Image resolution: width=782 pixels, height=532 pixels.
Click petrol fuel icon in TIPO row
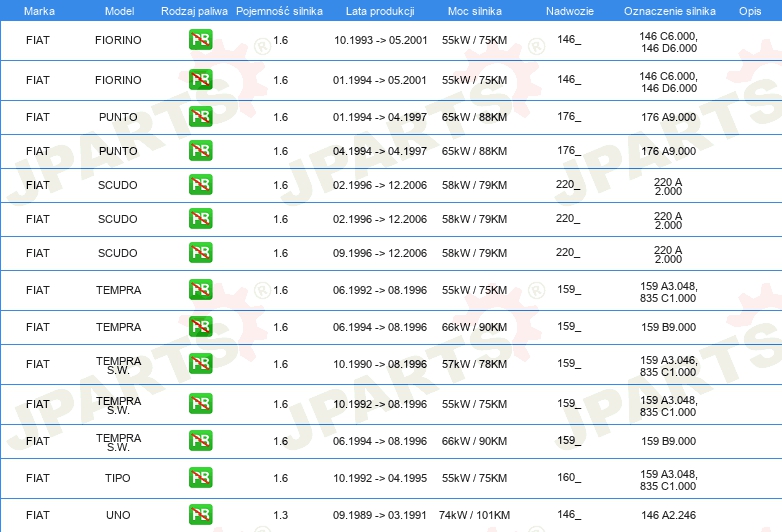tap(200, 477)
